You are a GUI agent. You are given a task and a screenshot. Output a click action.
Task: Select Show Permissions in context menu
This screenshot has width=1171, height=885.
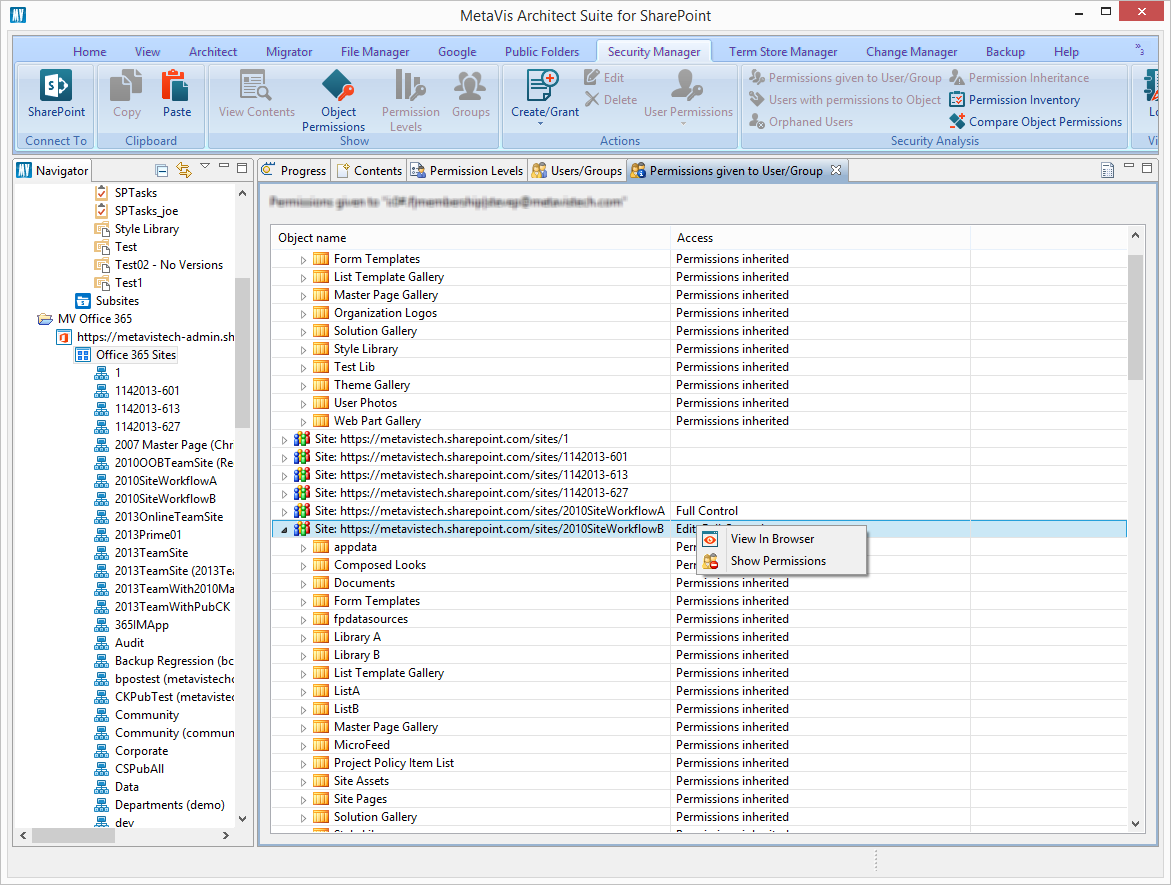[778, 561]
